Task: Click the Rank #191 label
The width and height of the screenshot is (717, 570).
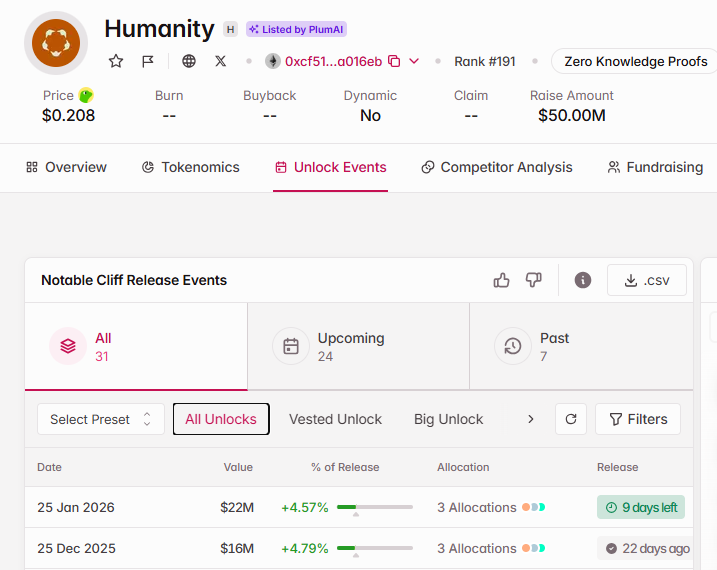Action: 485,61
